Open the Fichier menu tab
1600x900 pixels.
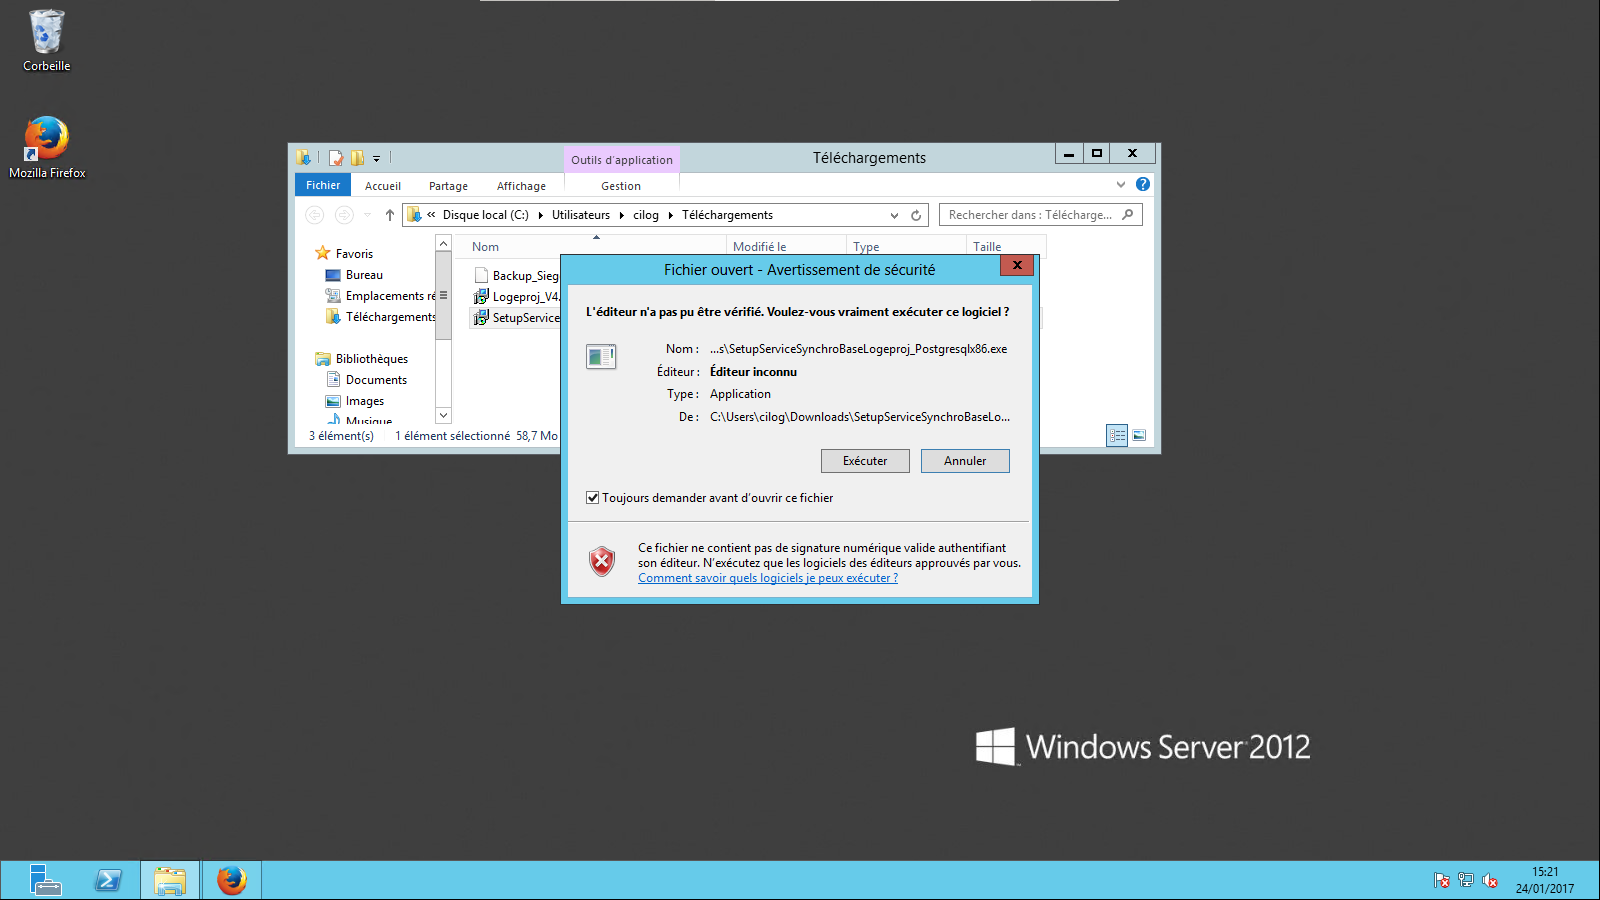[323, 185]
